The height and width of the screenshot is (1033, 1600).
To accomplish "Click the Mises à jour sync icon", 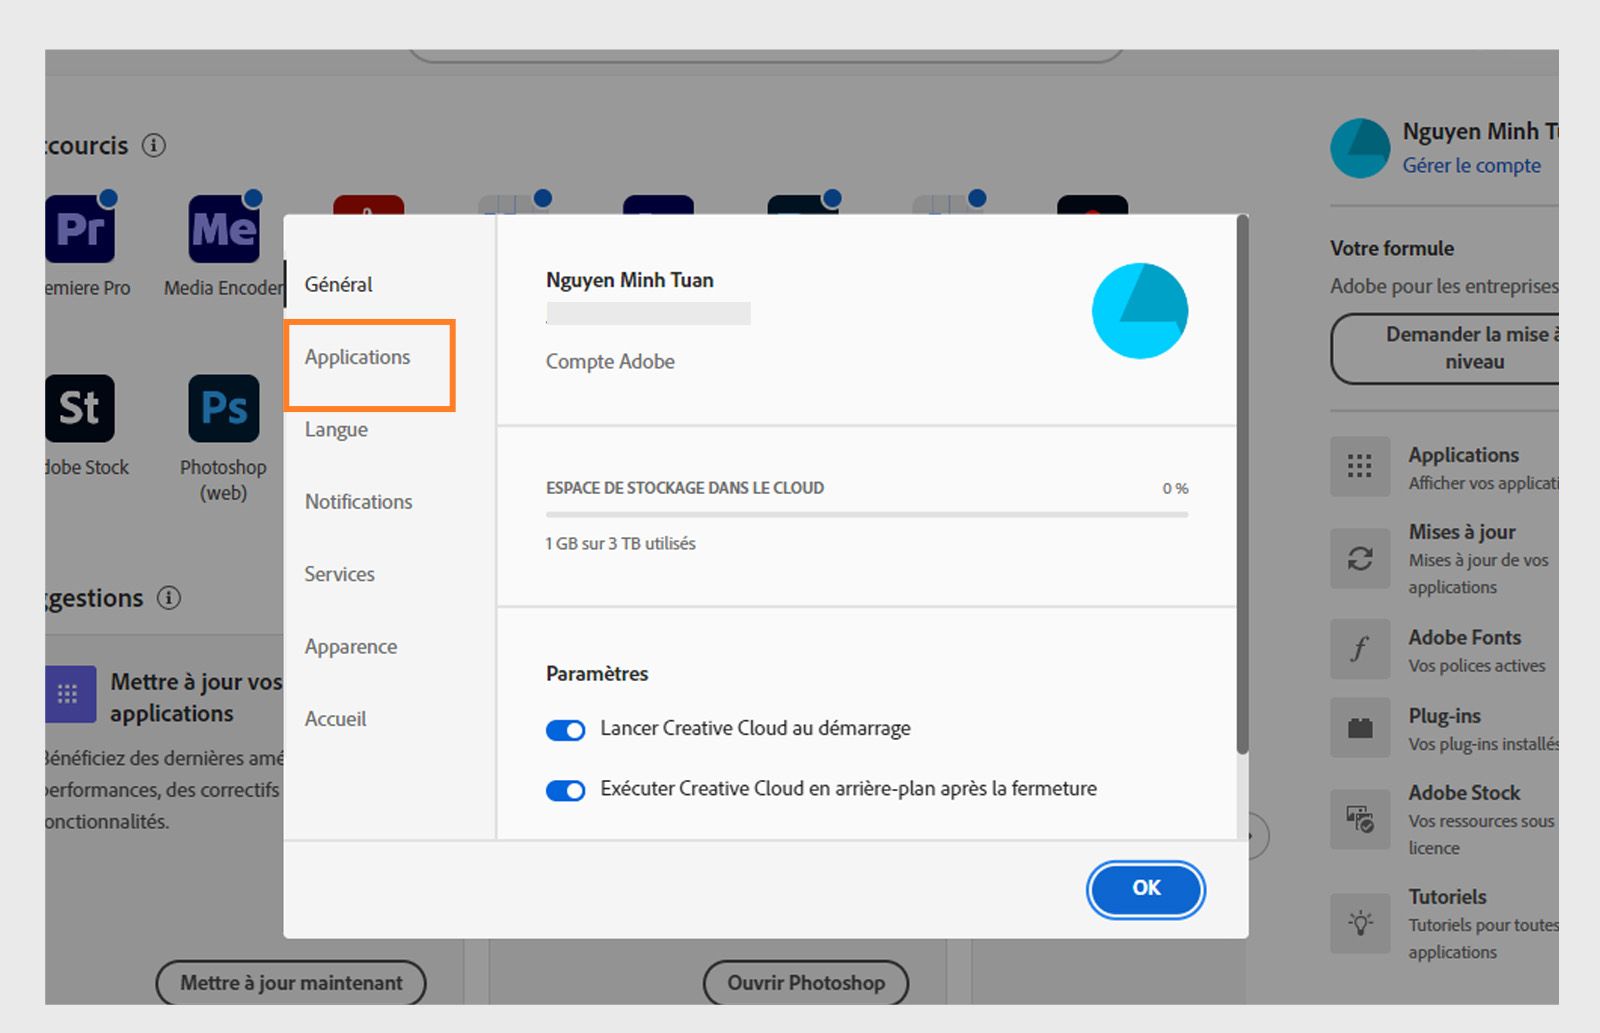I will coord(1359,558).
